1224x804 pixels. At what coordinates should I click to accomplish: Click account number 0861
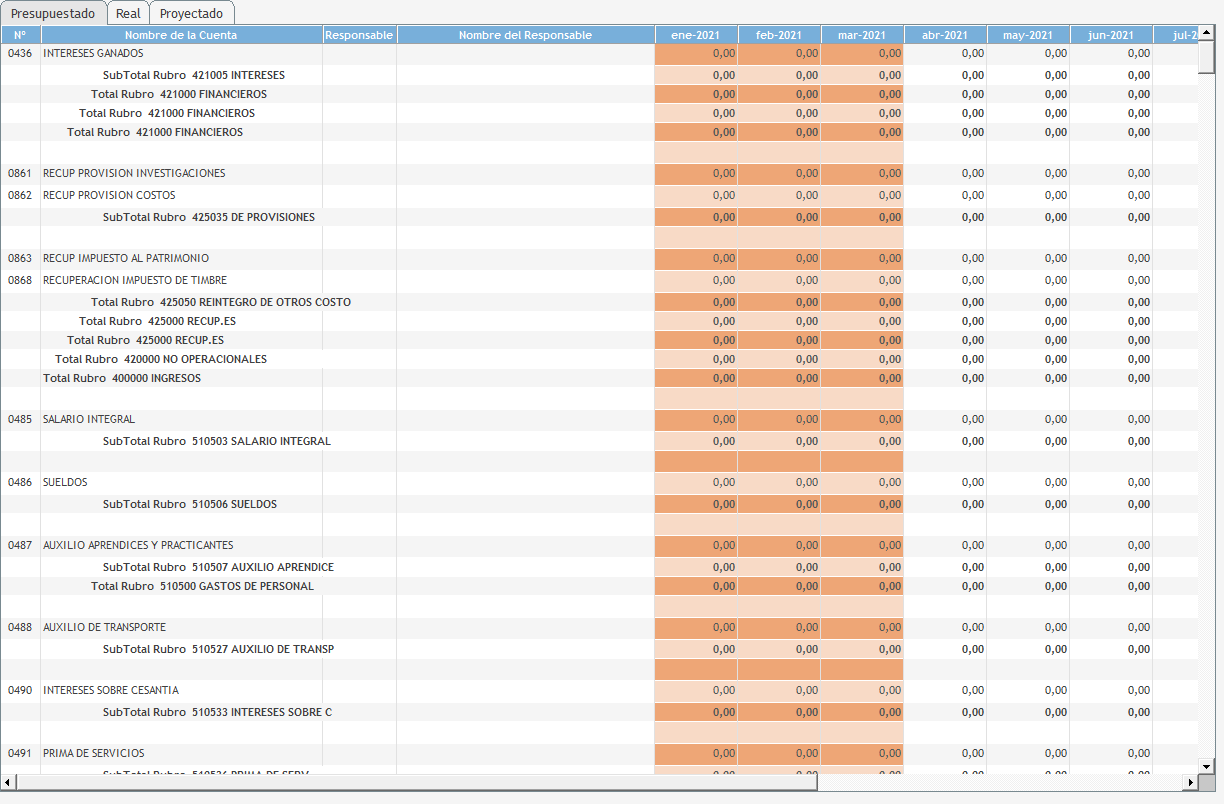[20, 173]
